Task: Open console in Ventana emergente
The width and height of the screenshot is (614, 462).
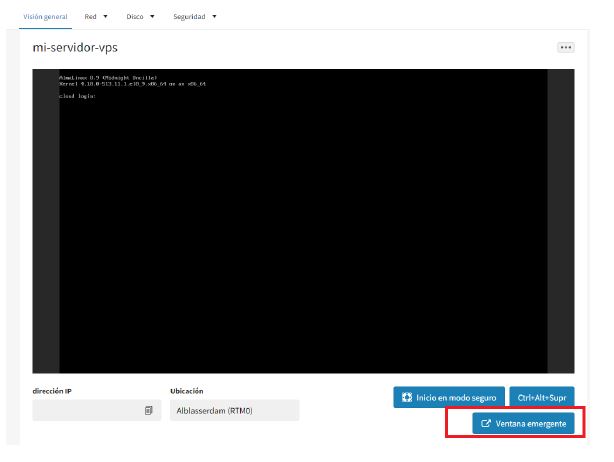Action: [523, 423]
